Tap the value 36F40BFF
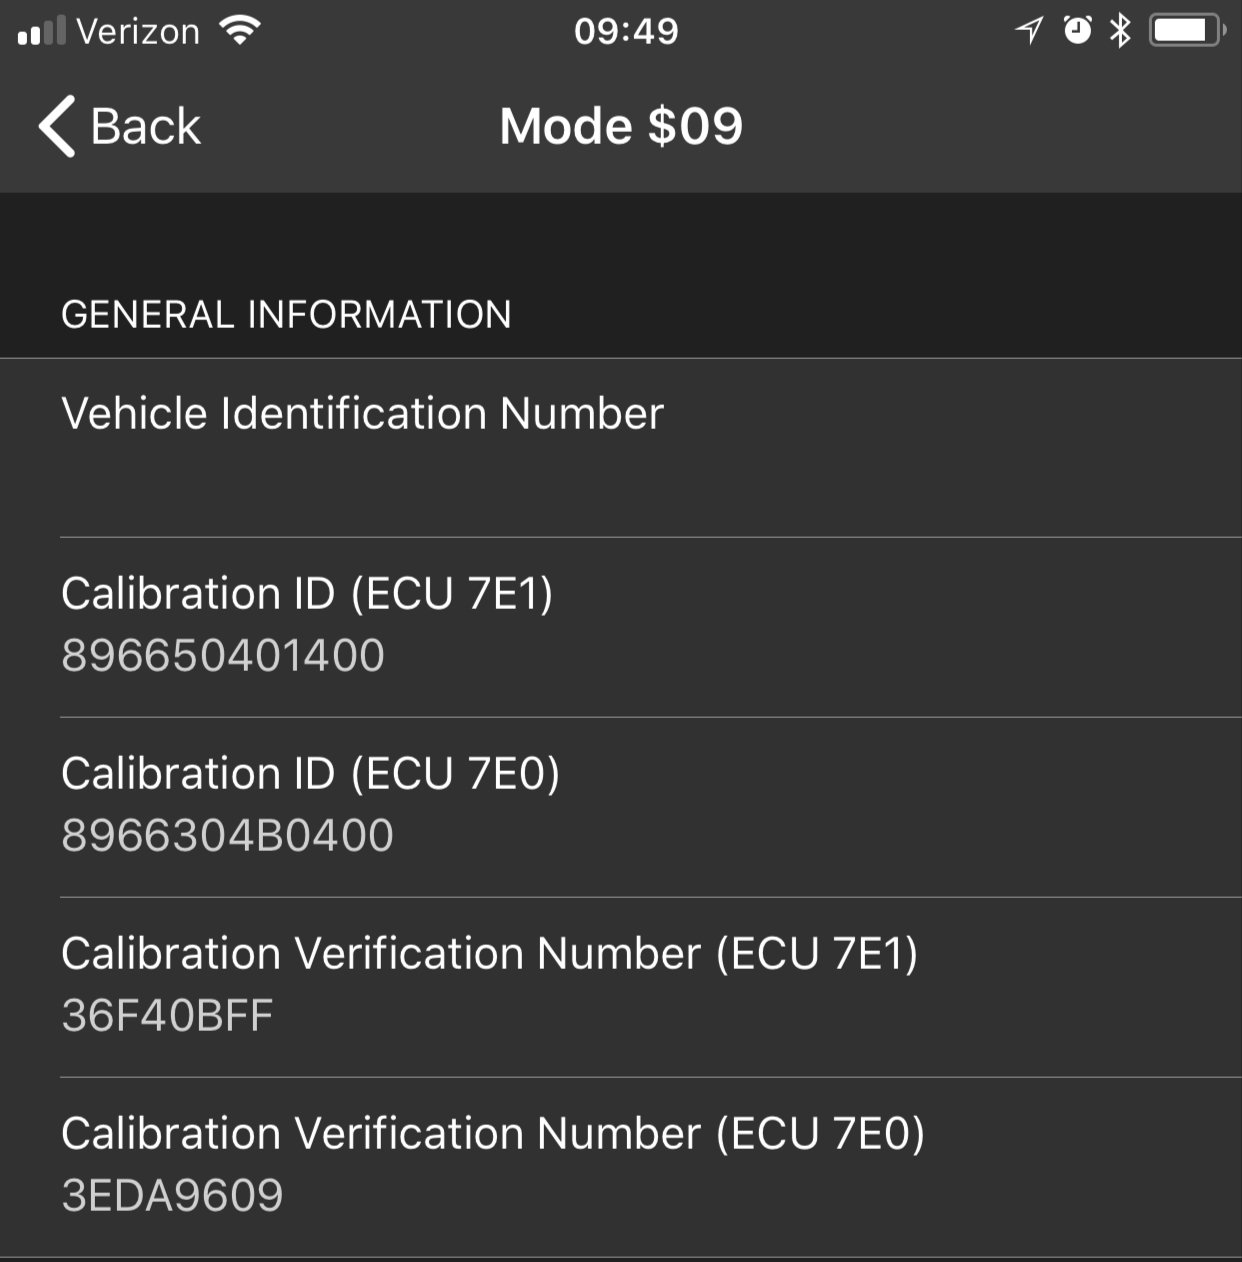Screen dimensions: 1242x1262 (x=168, y=1016)
